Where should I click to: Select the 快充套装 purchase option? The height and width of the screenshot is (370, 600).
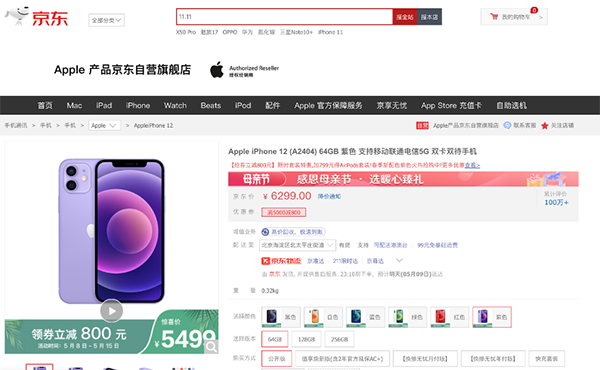[546, 359]
